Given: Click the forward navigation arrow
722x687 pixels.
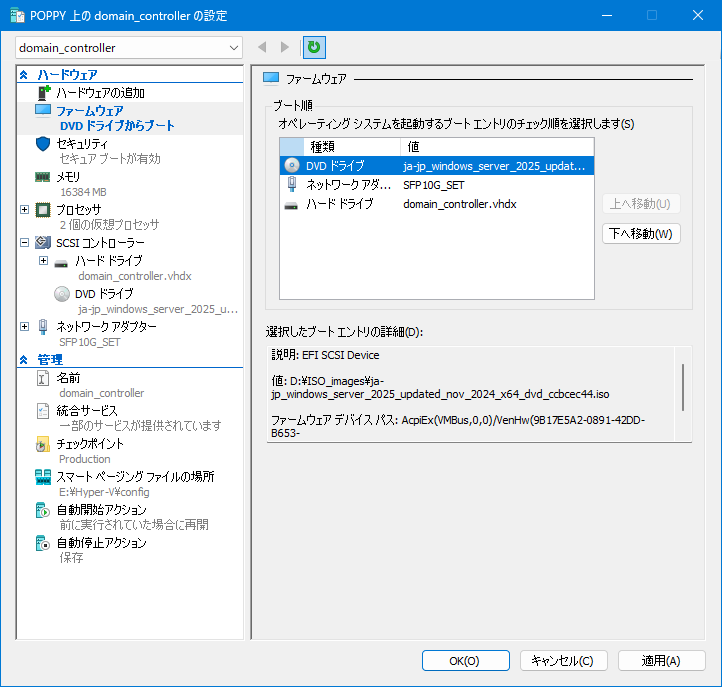Looking at the screenshot, I should click(285, 47).
